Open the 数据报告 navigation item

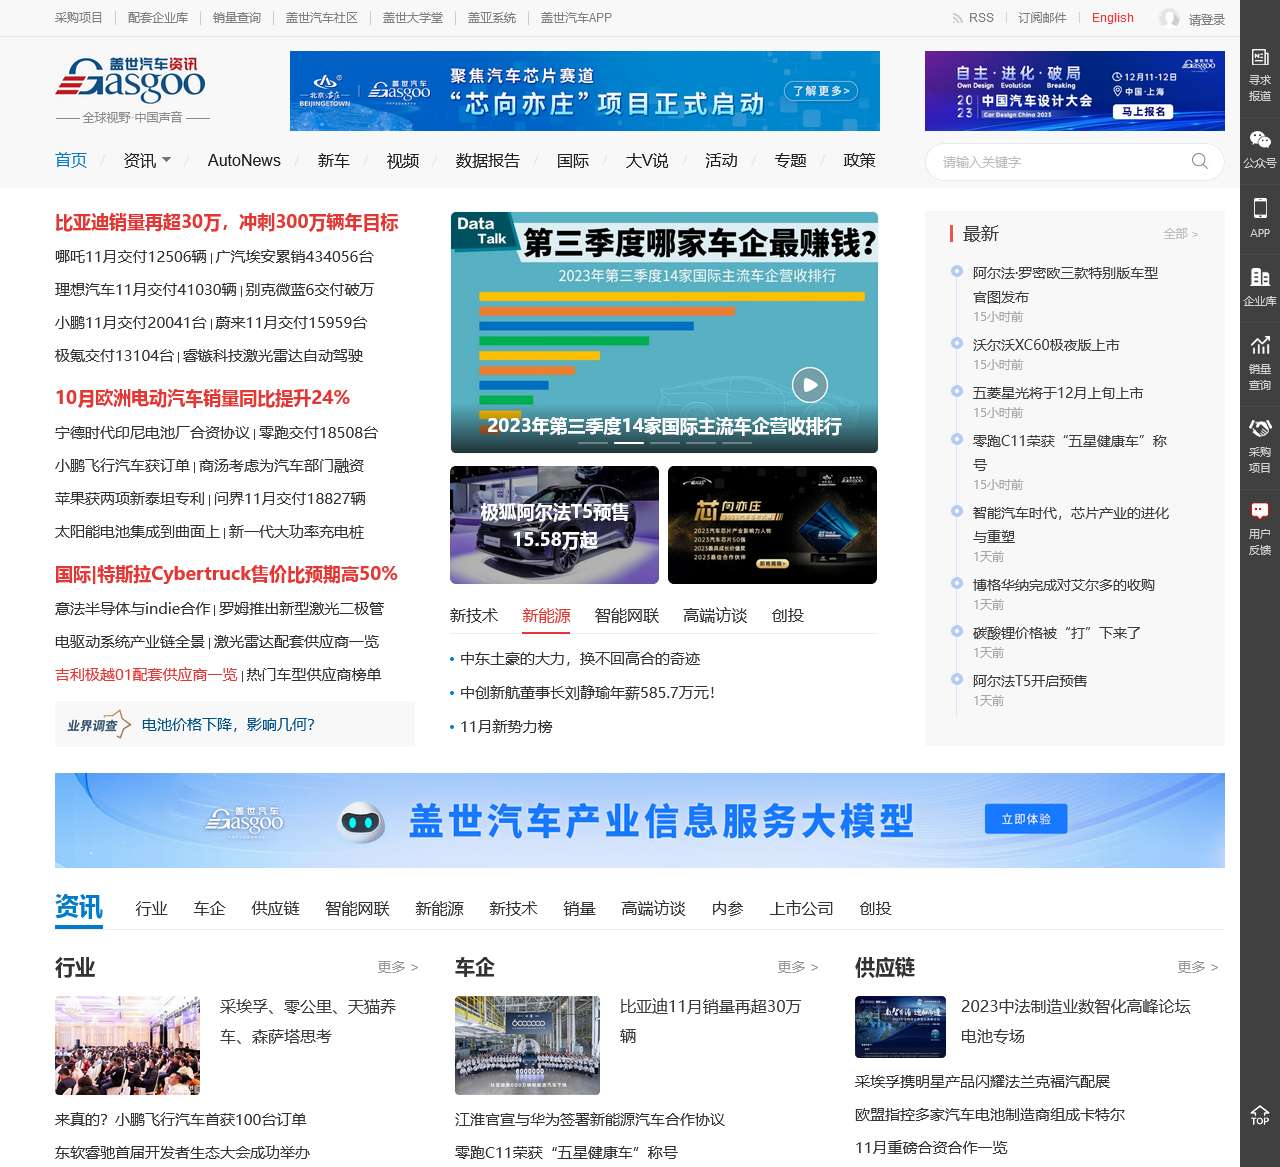488,160
